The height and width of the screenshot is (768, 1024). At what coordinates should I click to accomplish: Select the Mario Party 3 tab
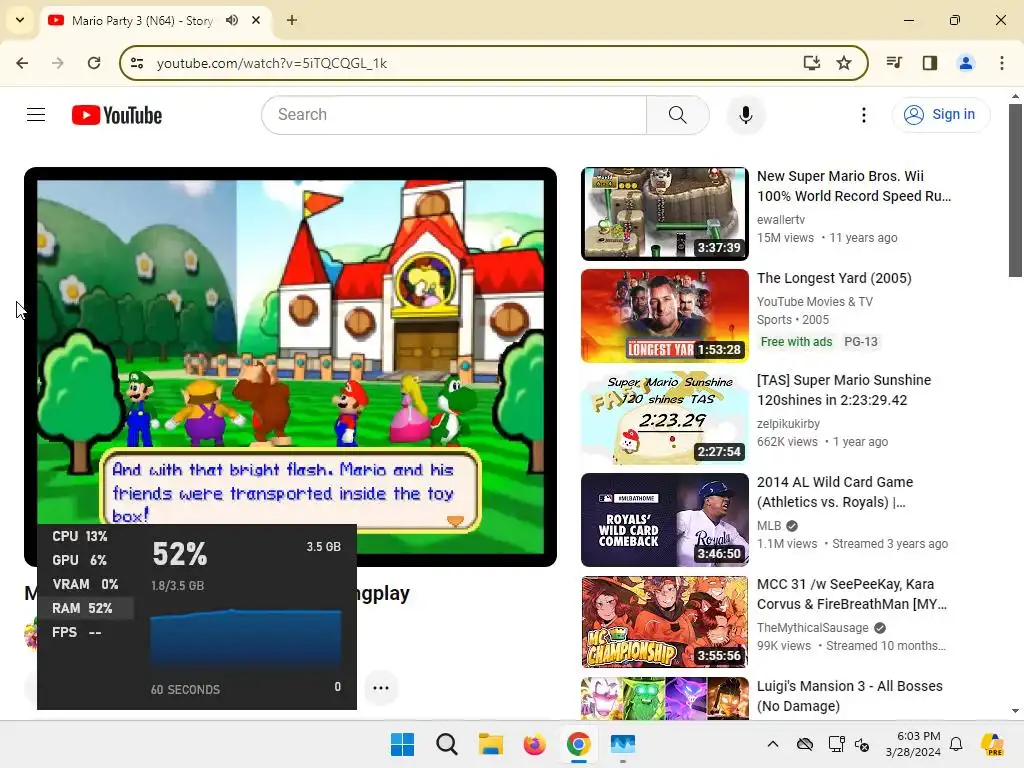click(141, 21)
